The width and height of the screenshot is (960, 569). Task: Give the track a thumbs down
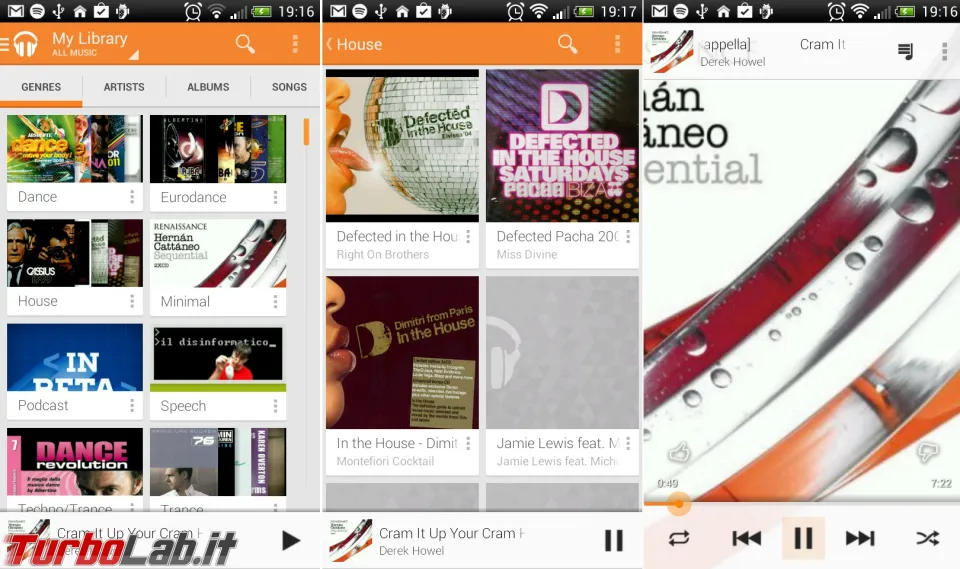pyautogui.click(x=928, y=453)
